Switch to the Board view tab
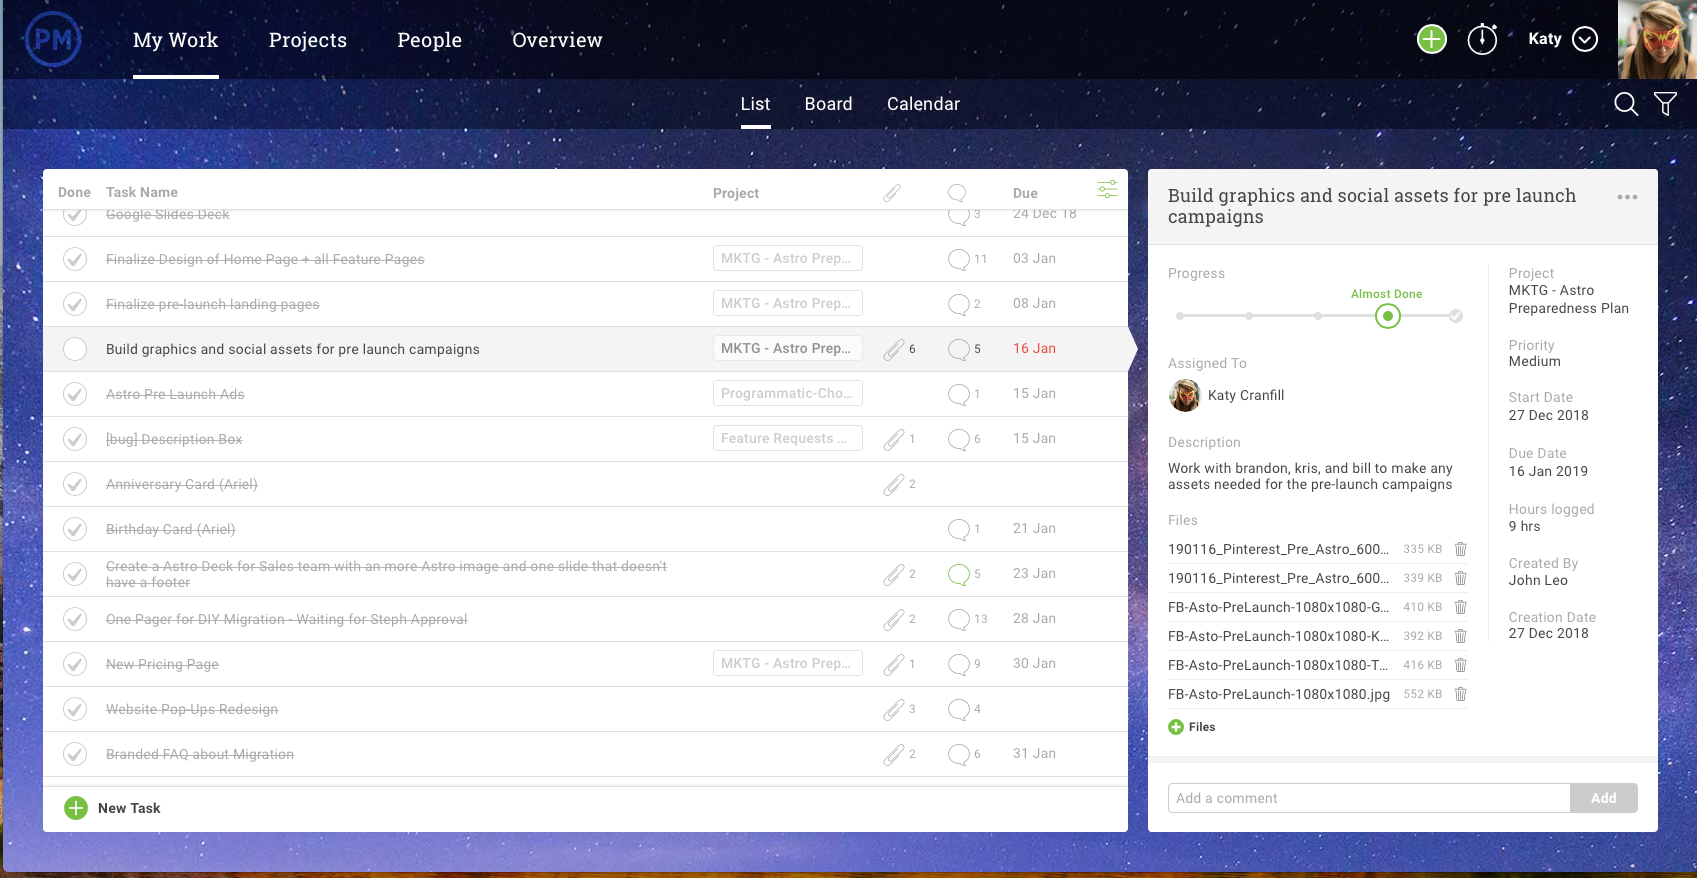 coord(828,104)
